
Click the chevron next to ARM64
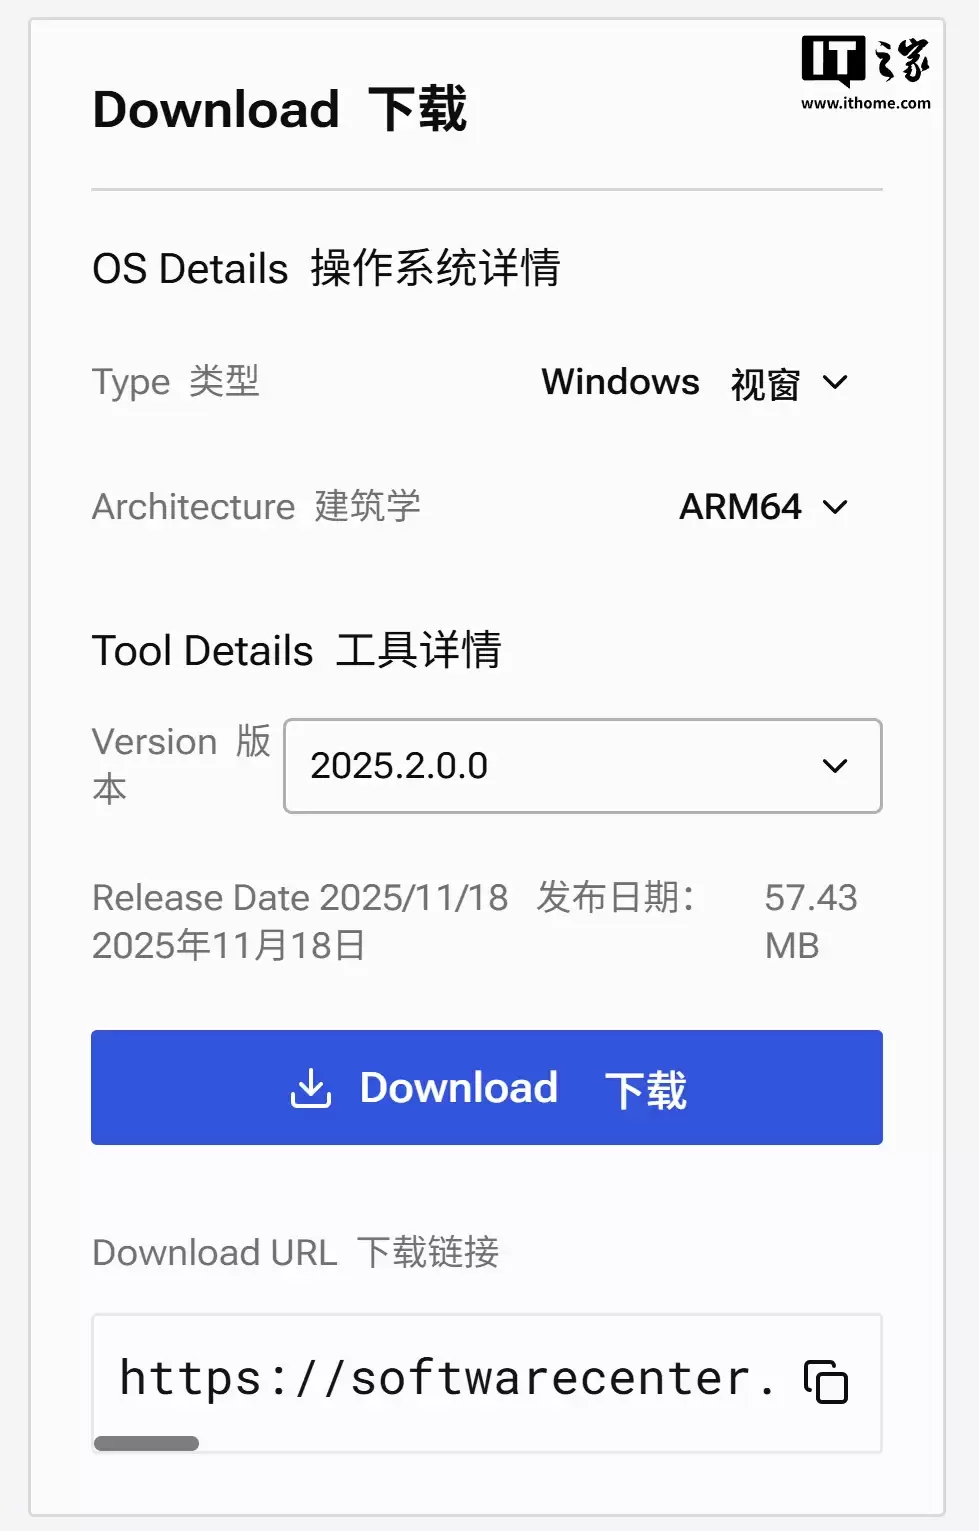tap(836, 508)
